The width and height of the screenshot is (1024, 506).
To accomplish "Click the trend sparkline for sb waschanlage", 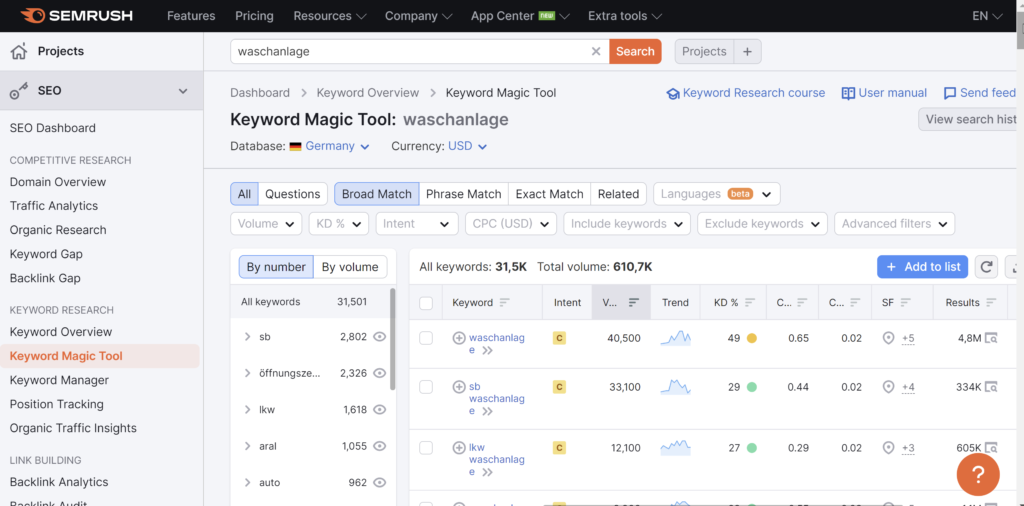I will 675,387.
